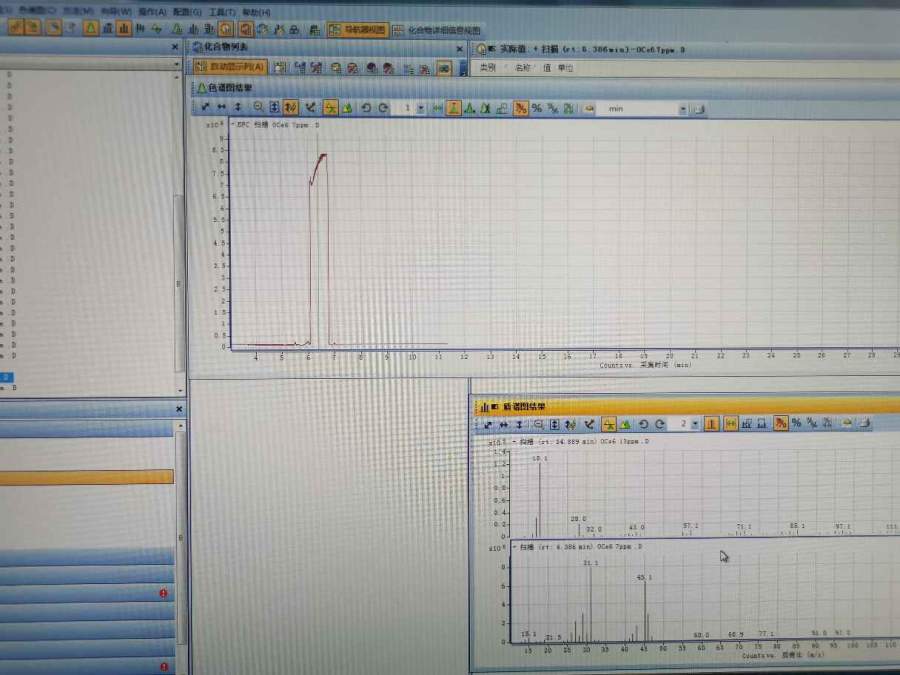The image size is (900, 675).
Task: Close the 化合物列表 panel
Action: 460,47
